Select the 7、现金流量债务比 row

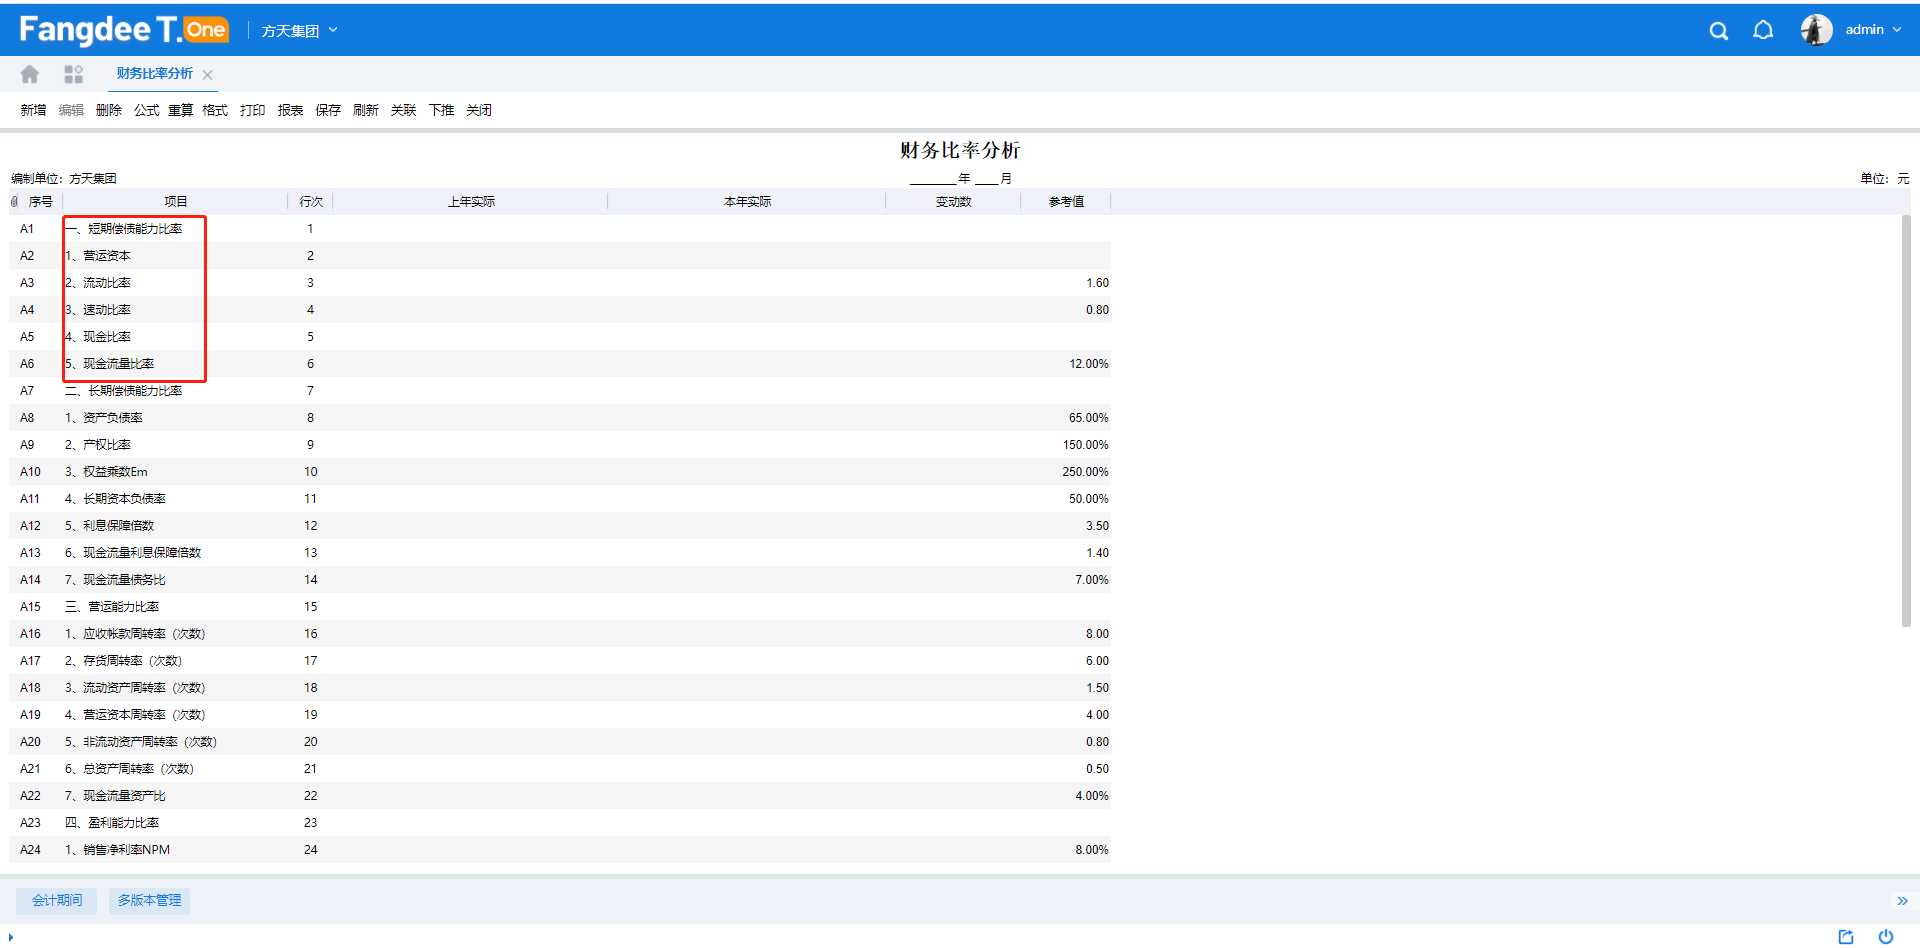coord(560,580)
